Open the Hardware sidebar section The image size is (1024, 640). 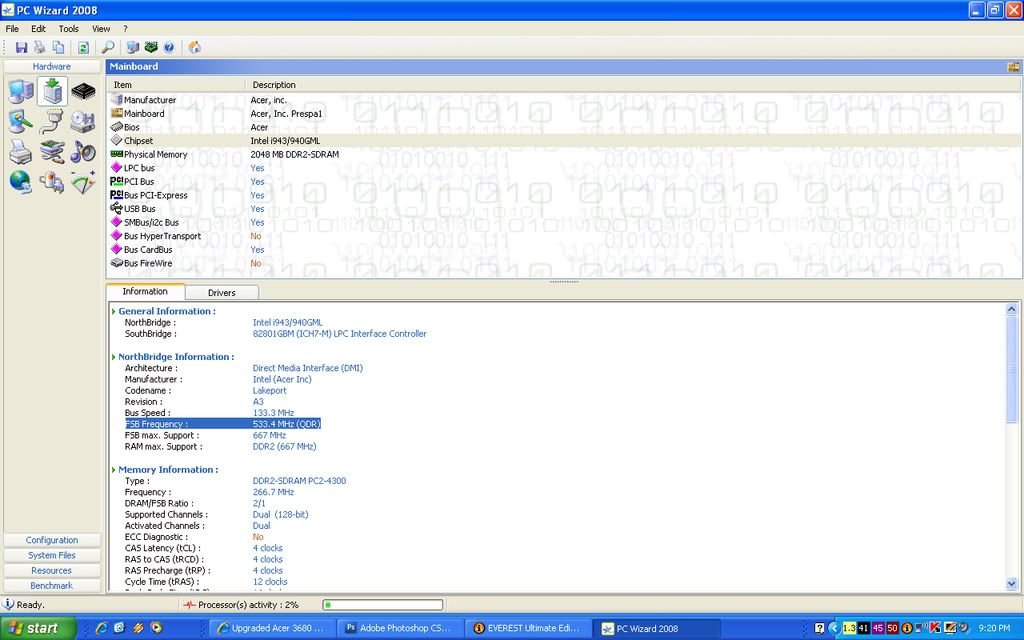click(x=52, y=67)
